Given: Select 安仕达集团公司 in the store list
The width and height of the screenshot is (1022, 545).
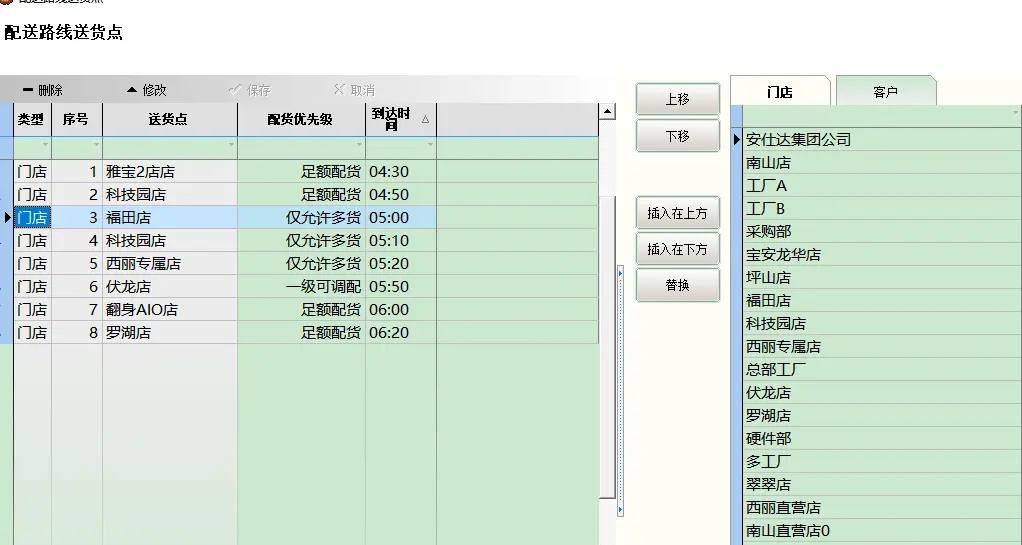Looking at the screenshot, I should coord(883,140).
